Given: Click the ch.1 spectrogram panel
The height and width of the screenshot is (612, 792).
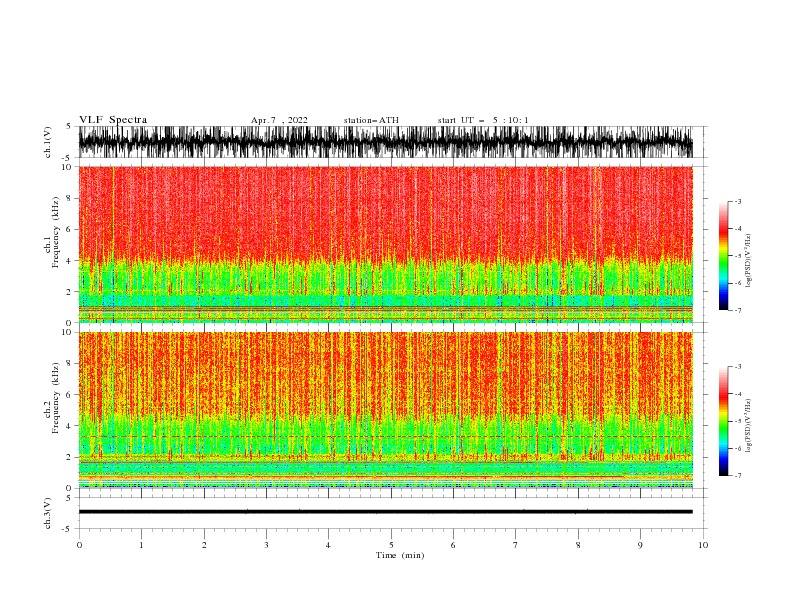Looking at the screenshot, I should click(x=385, y=244).
